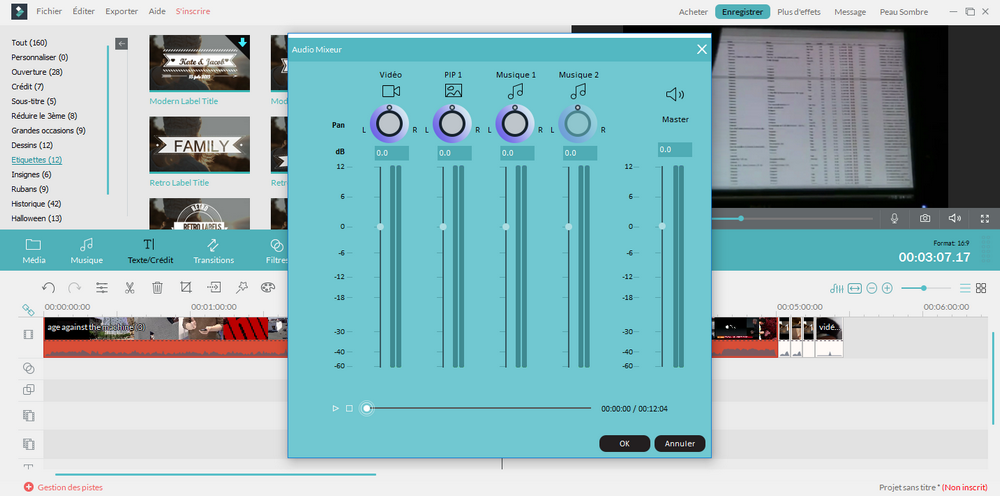Take a snapshot with the camera icon
This screenshot has width=1000, height=496.
coord(925,218)
